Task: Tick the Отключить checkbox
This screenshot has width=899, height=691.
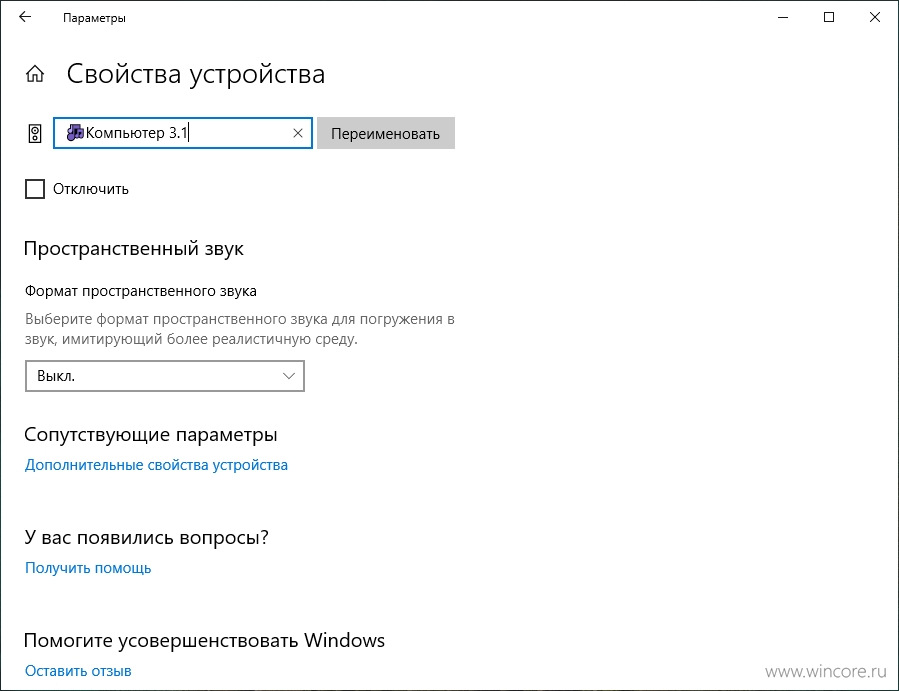Action: (35, 189)
